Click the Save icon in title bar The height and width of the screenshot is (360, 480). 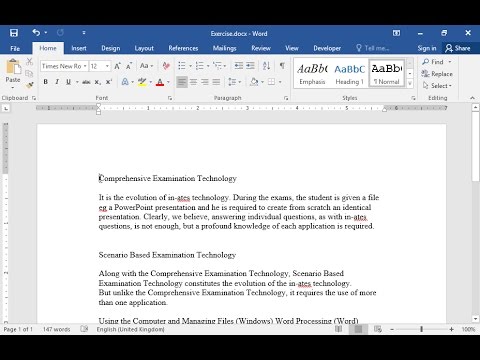point(14,33)
